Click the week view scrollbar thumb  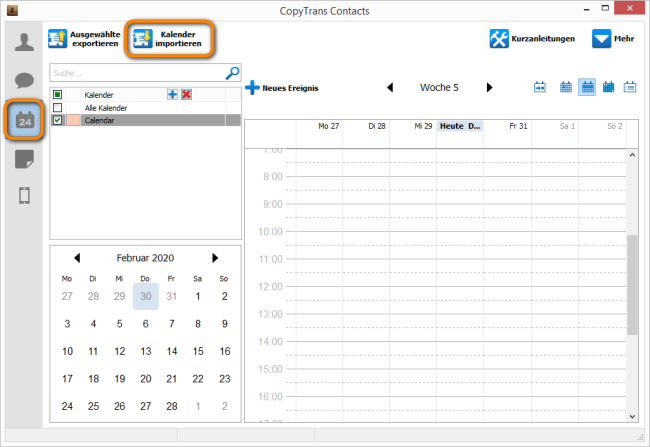[x=632, y=284]
